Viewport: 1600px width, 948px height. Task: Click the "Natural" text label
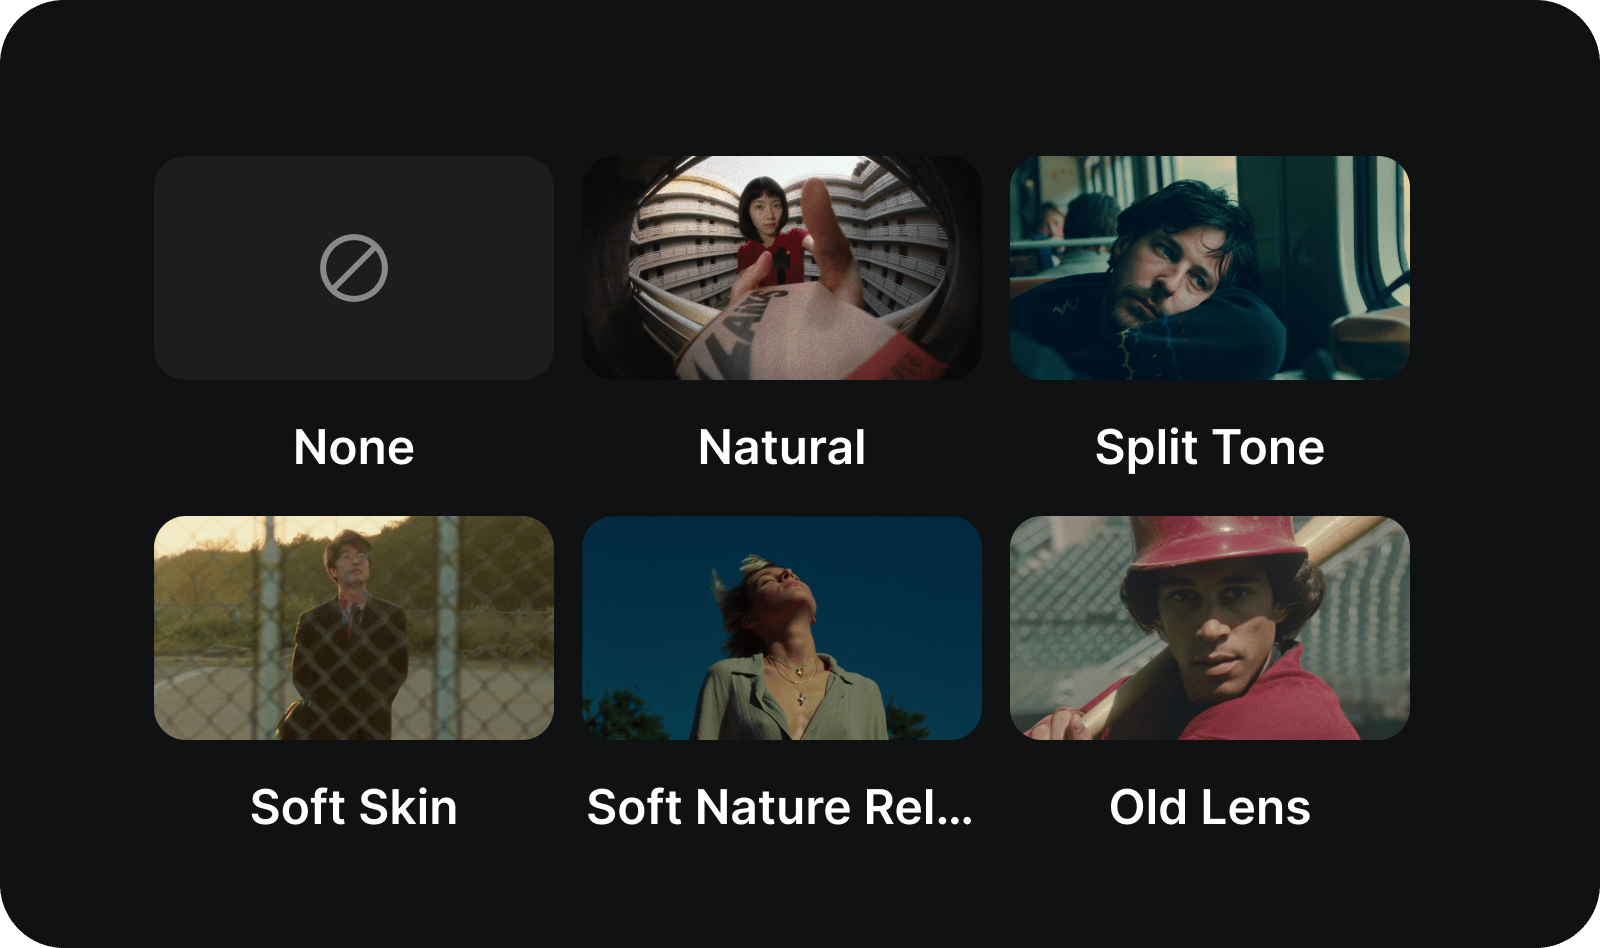[x=782, y=447]
